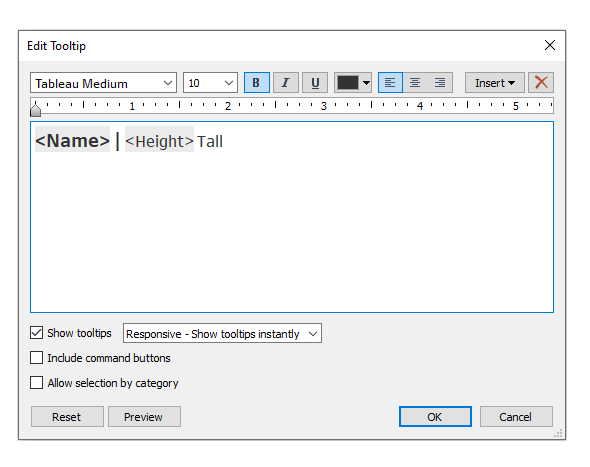Select right text alignment
Screen dimensions: 590x467
[440, 82]
